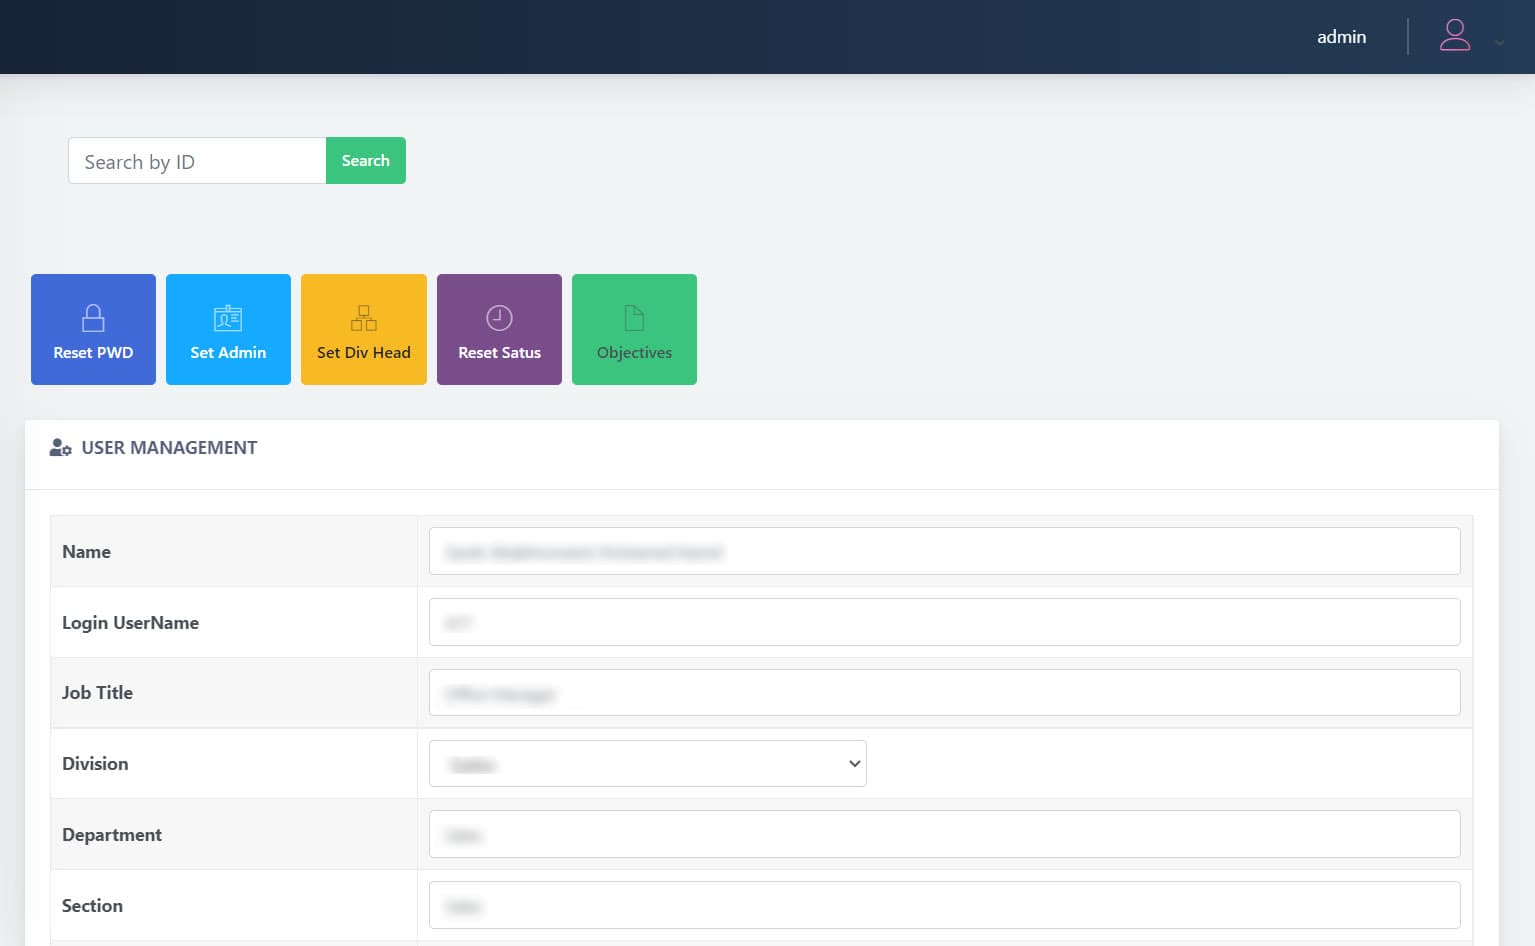Select the Set Div Head tile

point(364,329)
